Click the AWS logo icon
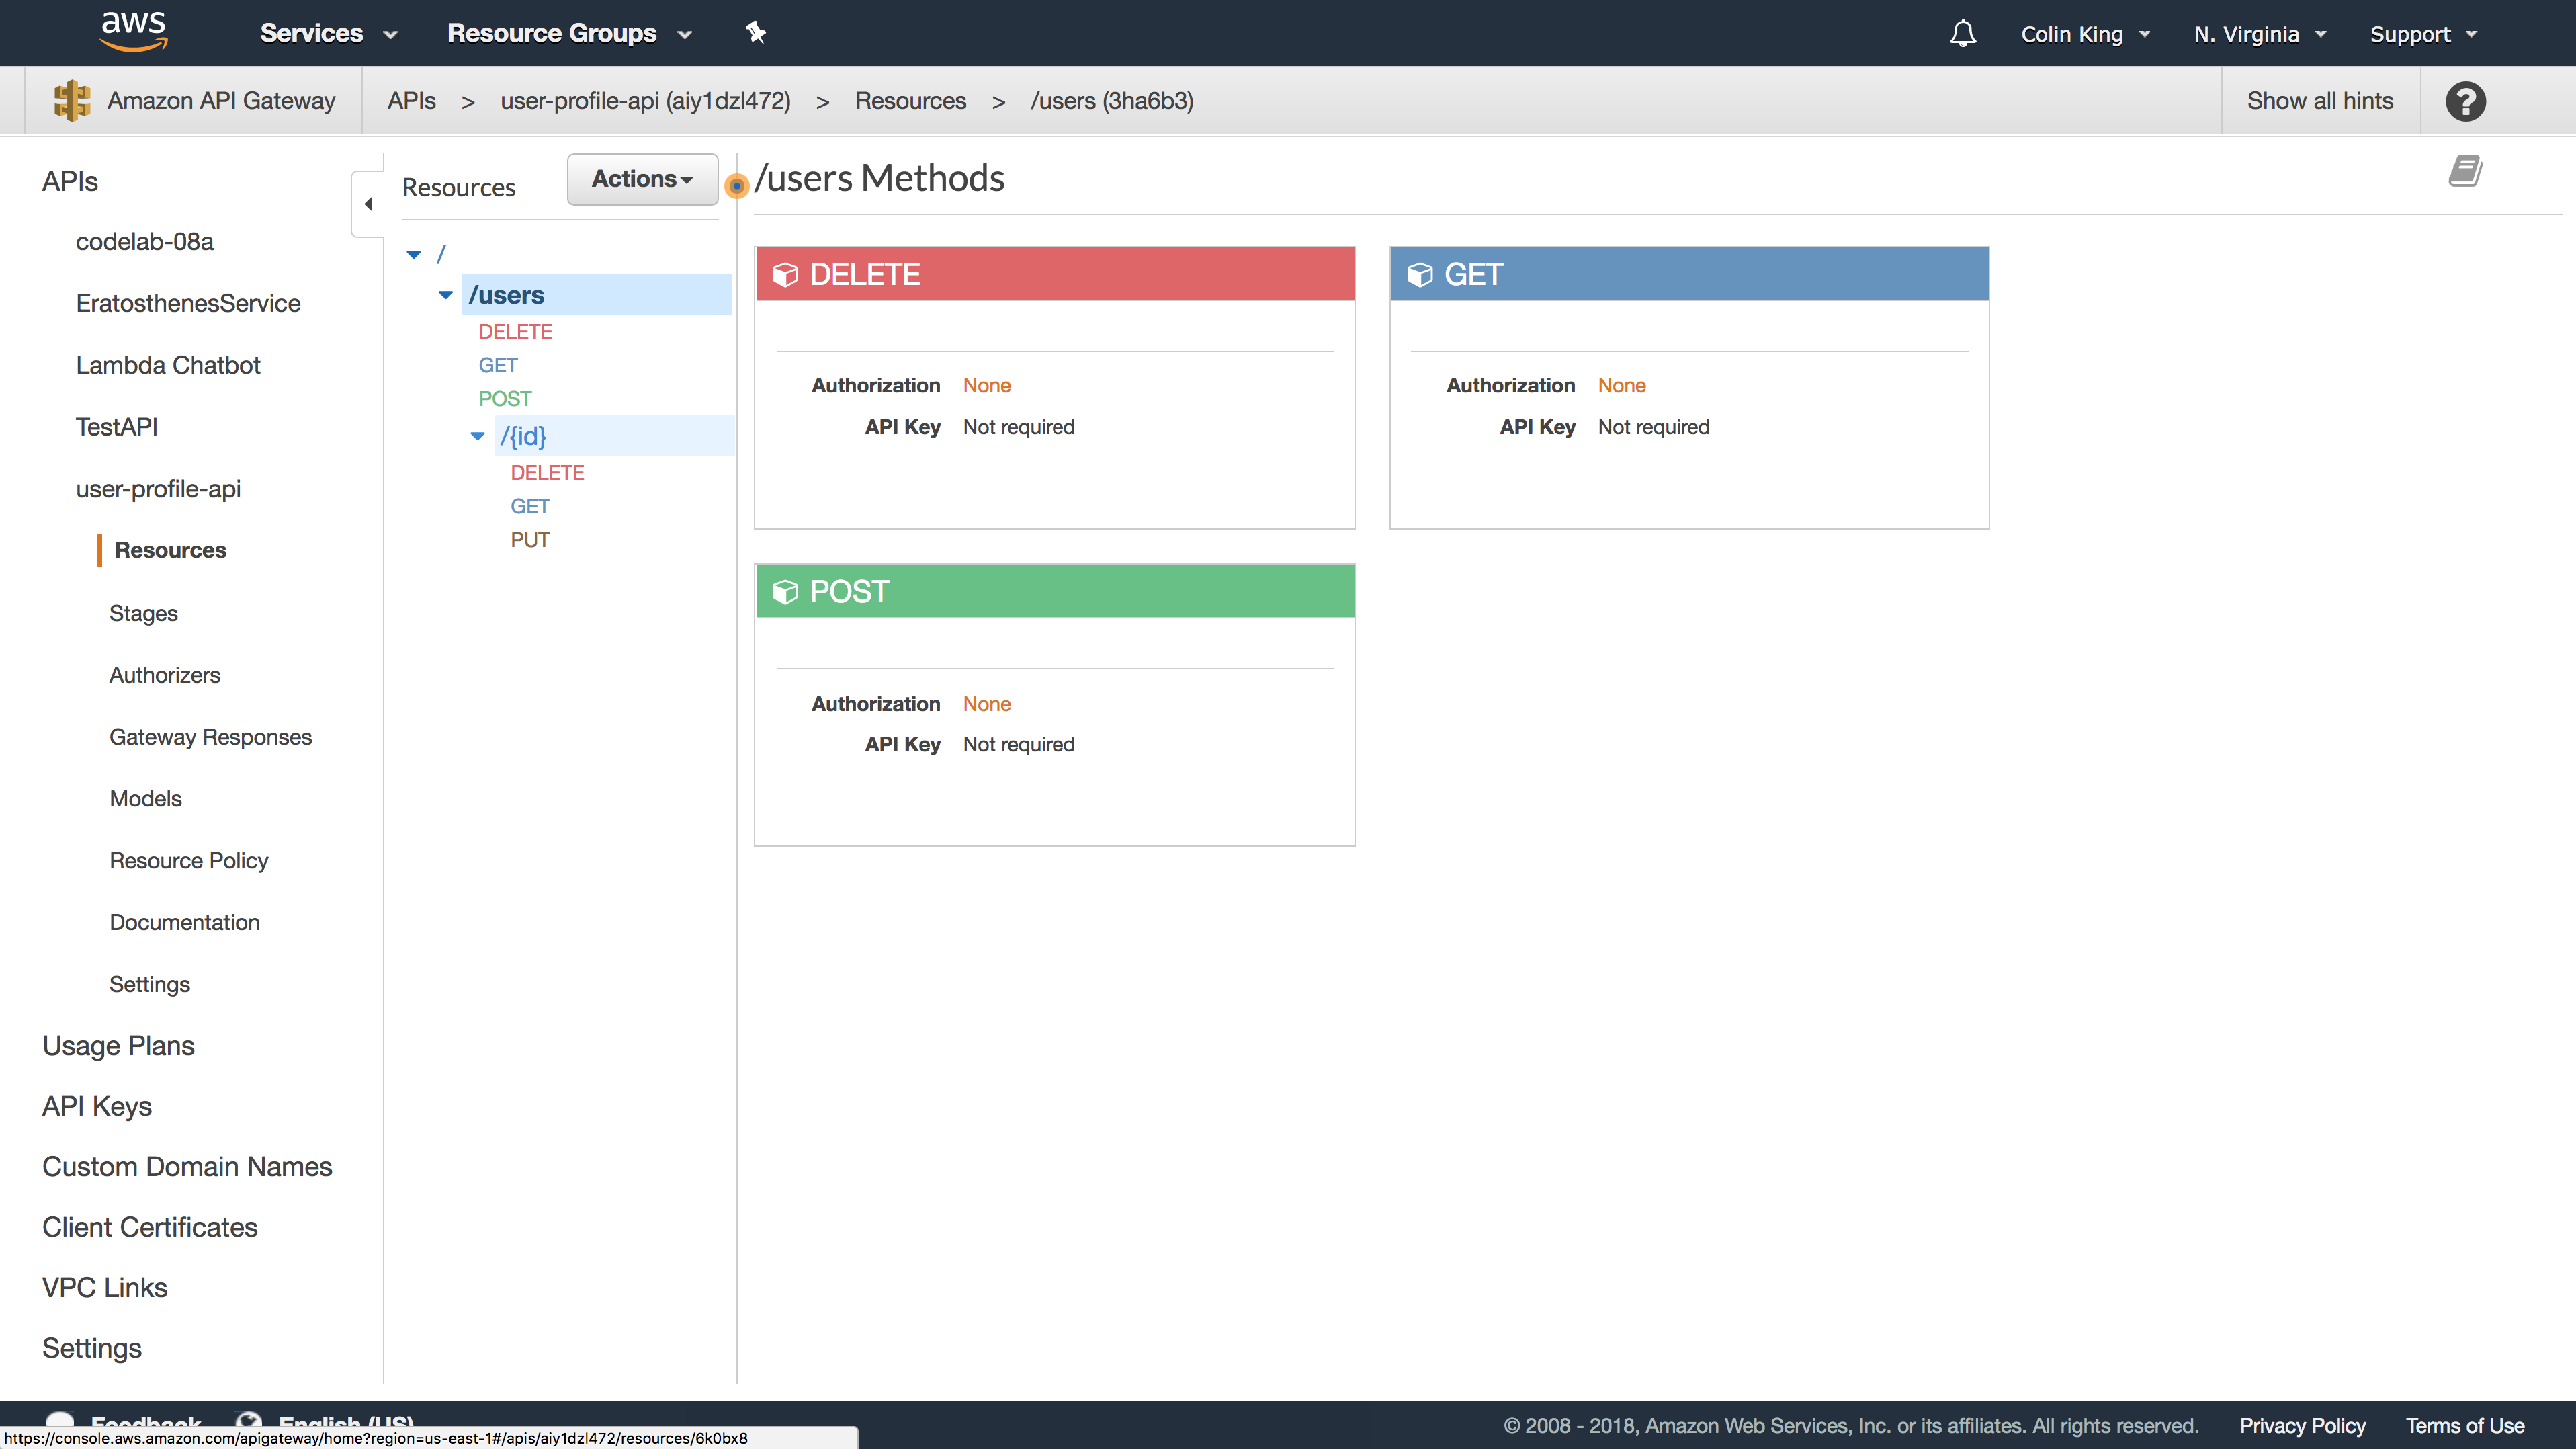Screen dimensions: 2576x1449 coord(133,32)
